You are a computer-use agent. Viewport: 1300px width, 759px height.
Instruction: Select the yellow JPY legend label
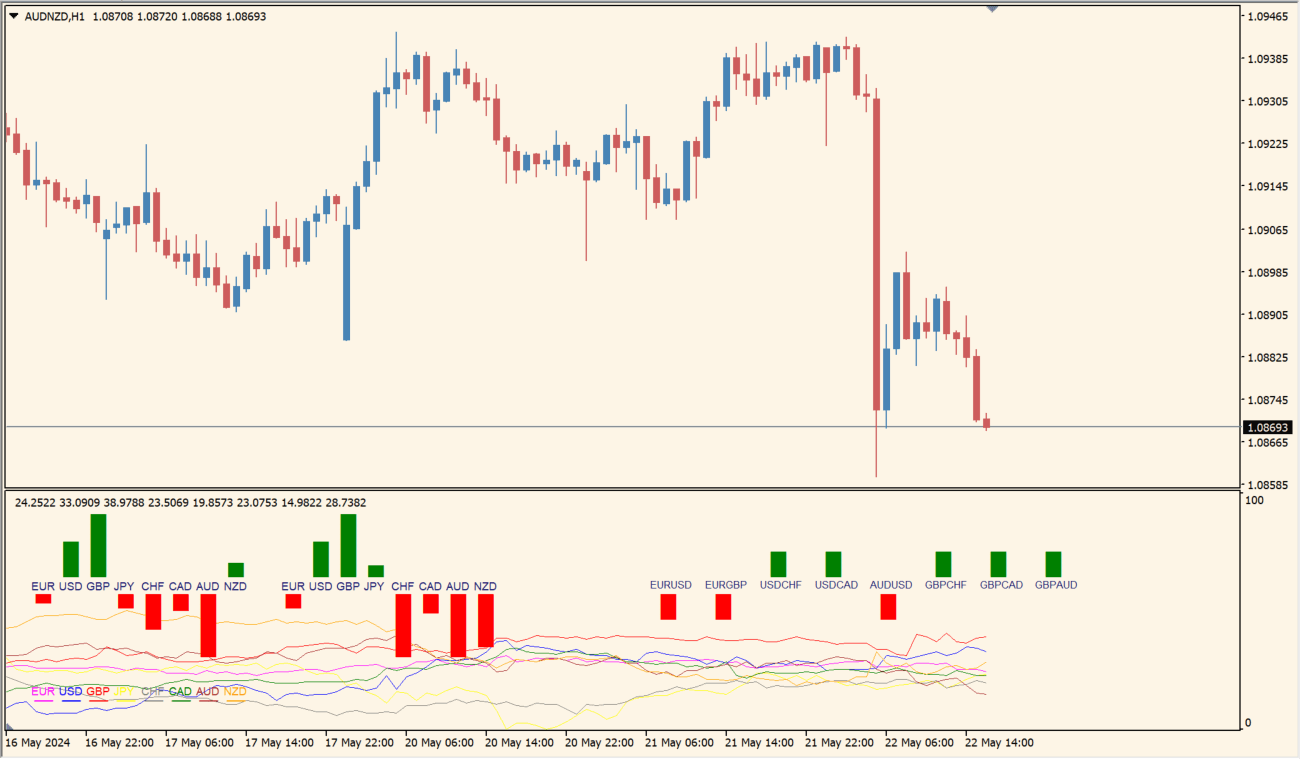coord(125,691)
